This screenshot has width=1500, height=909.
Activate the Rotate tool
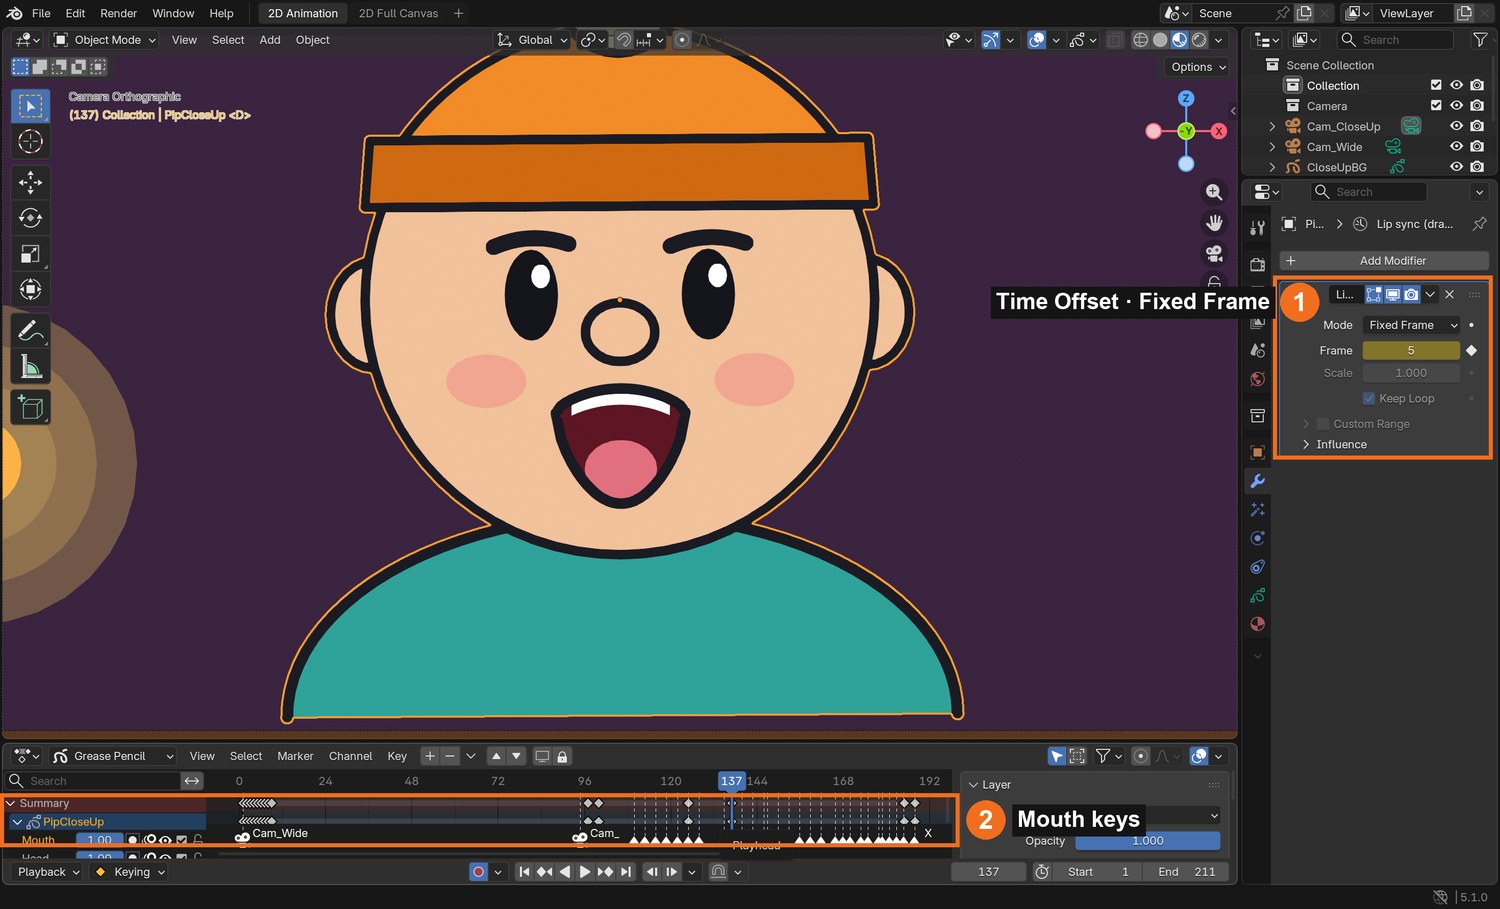(x=31, y=218)
